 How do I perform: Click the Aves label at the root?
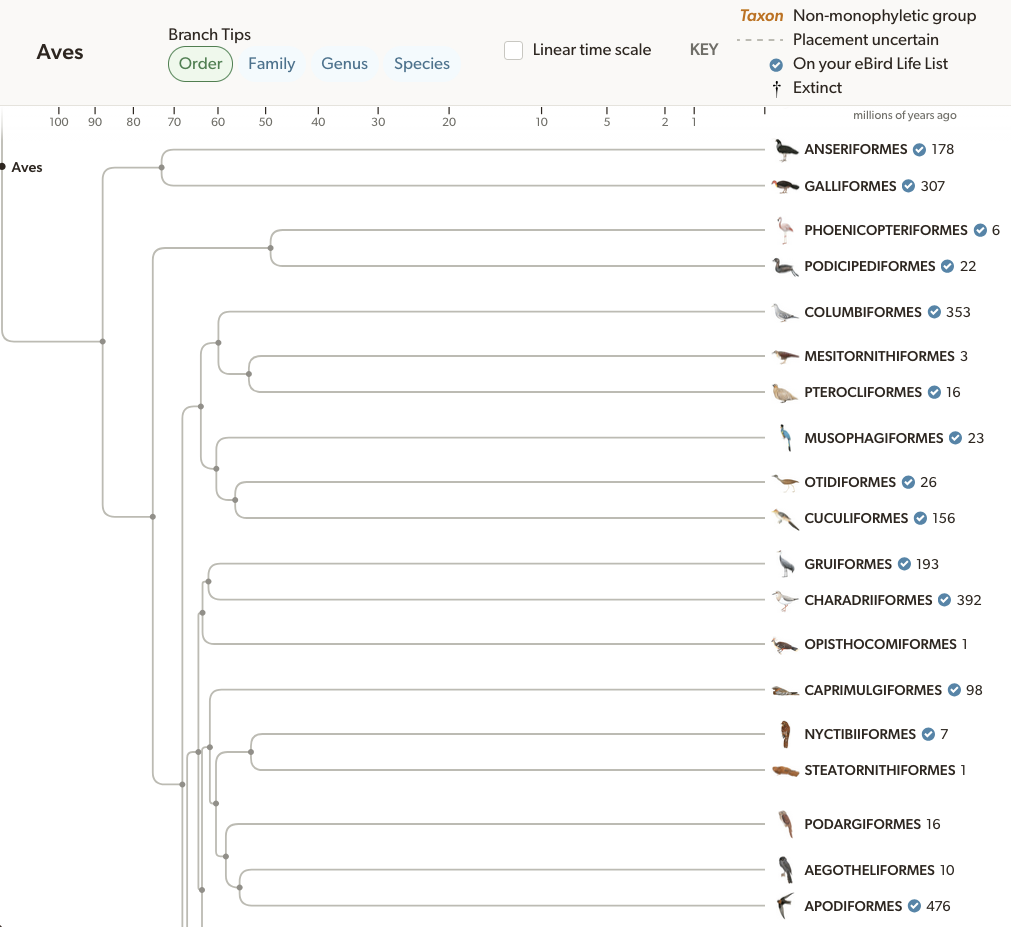click(27, 167)
